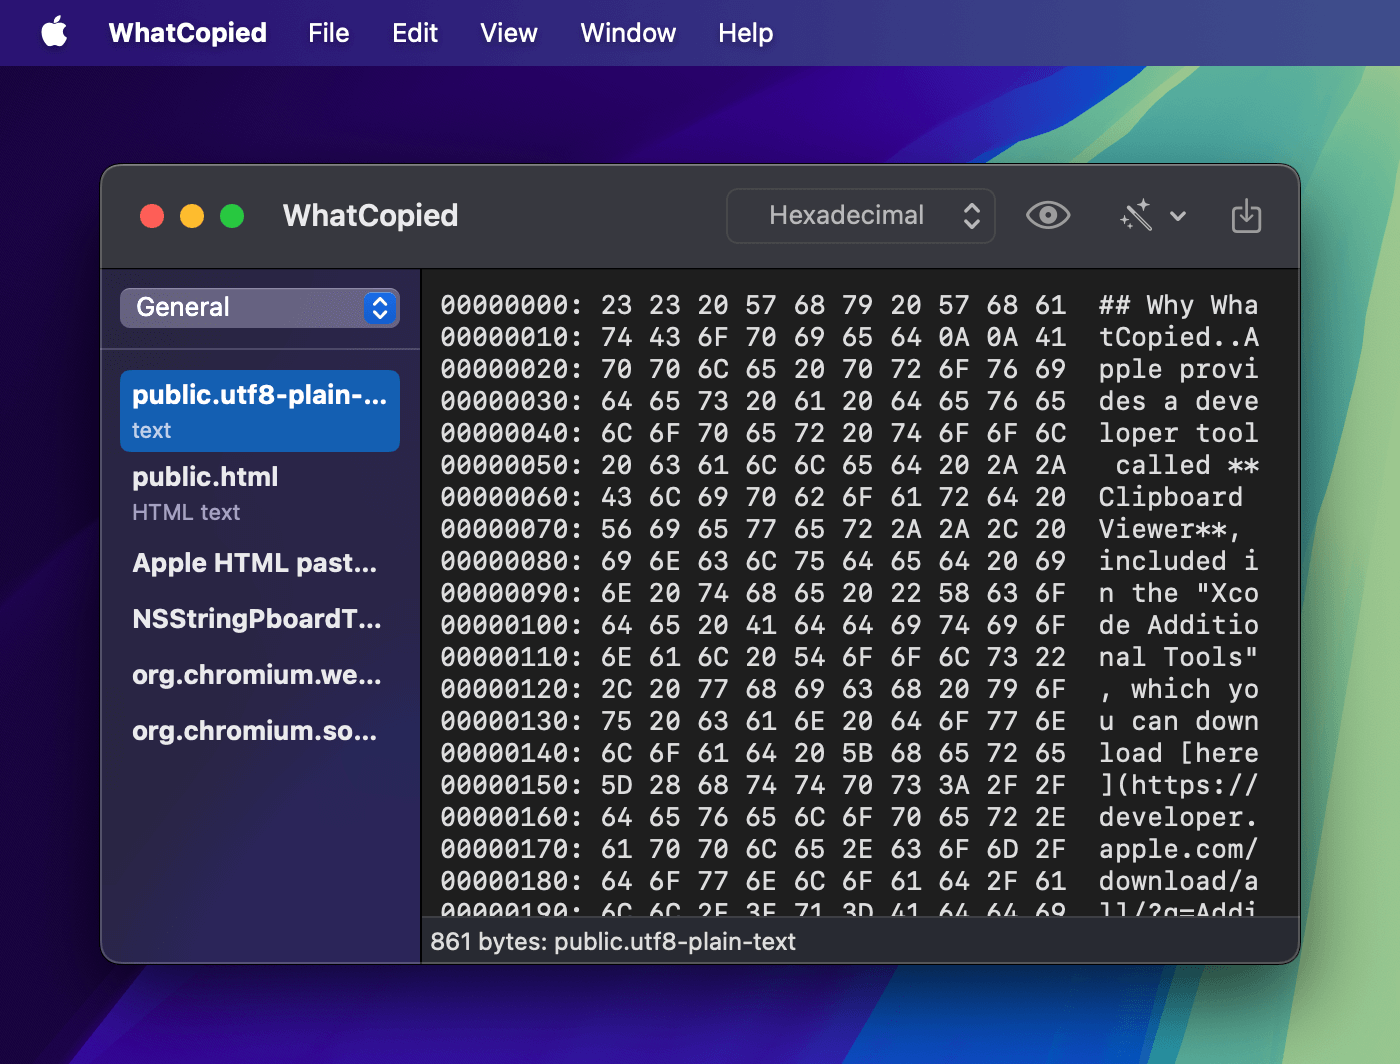Click the yellow minimize window button
The width and height of the screenshot is (1400, 1064).
[192, 216]
